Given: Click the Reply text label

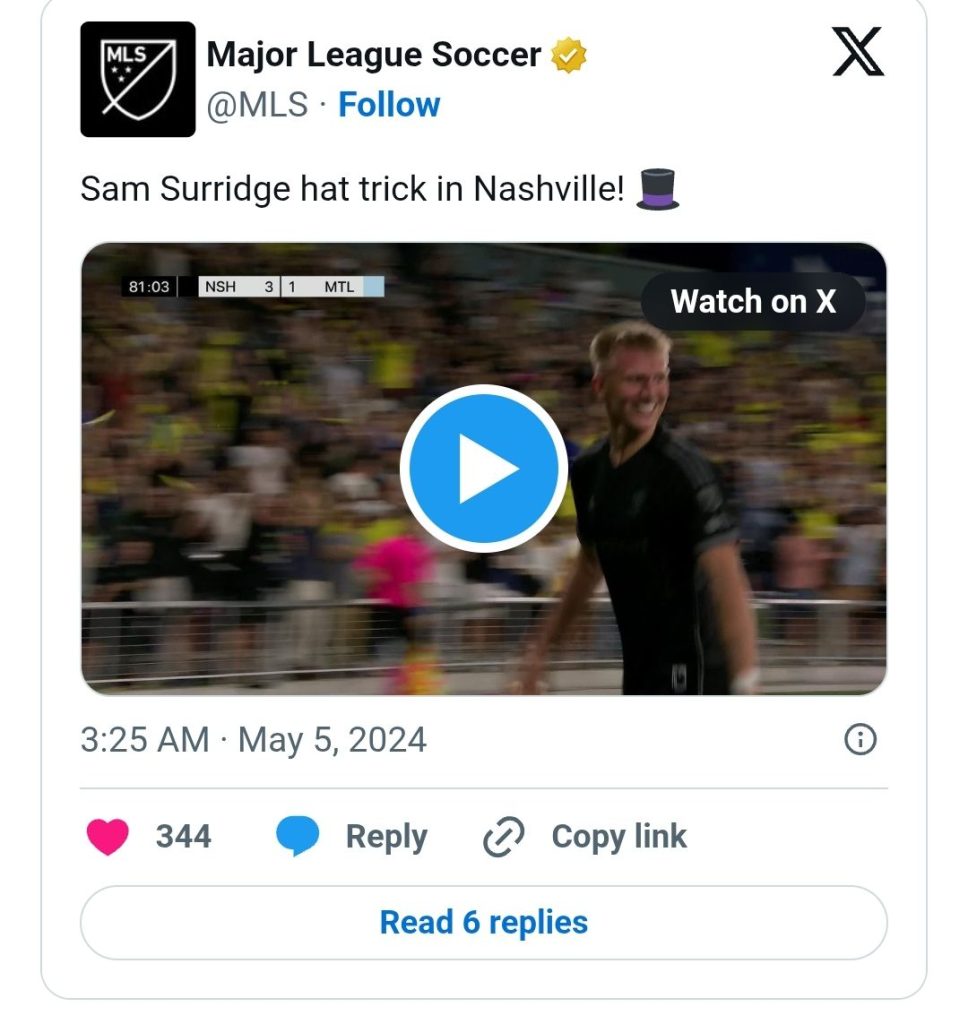Looking at the screenshot, I should tap(386, 837).
